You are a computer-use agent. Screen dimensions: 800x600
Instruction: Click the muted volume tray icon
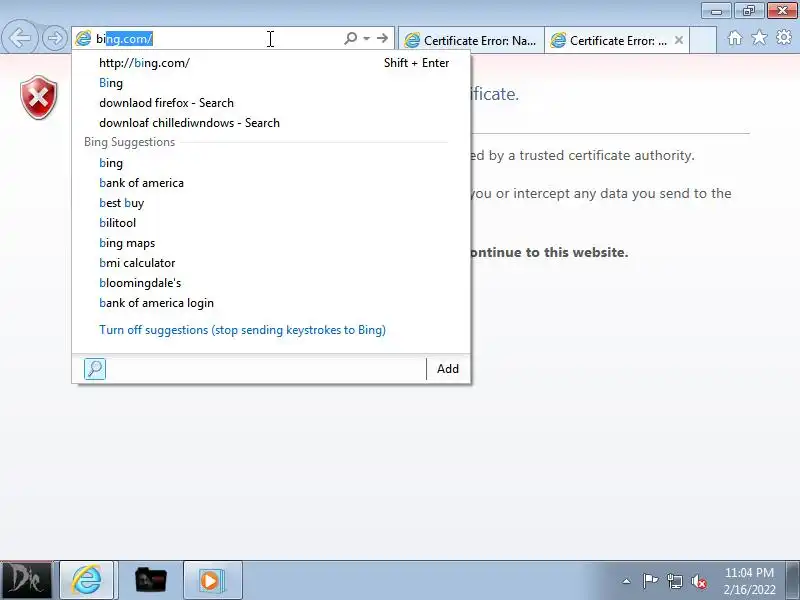coord(698,581)
